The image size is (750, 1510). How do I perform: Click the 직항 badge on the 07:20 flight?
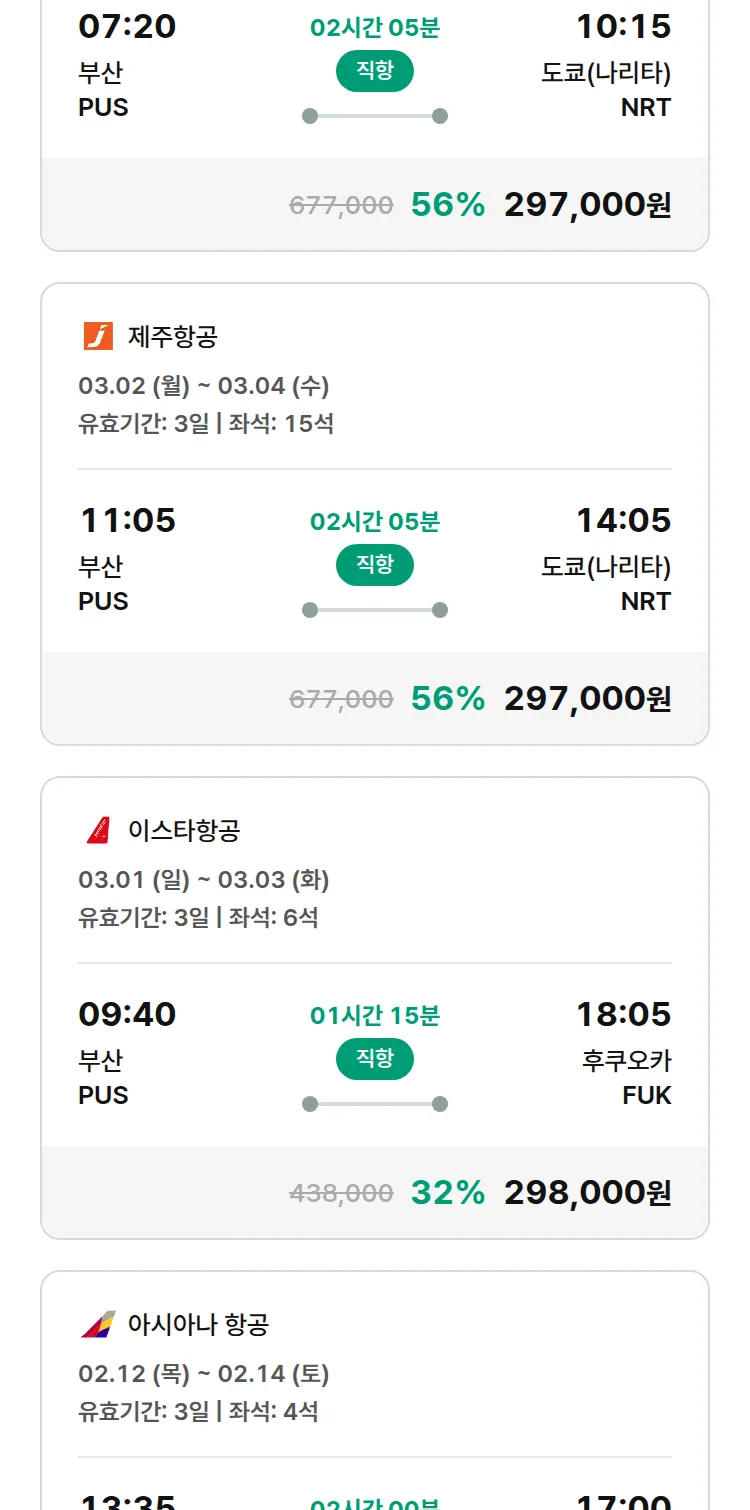[375, 71]
